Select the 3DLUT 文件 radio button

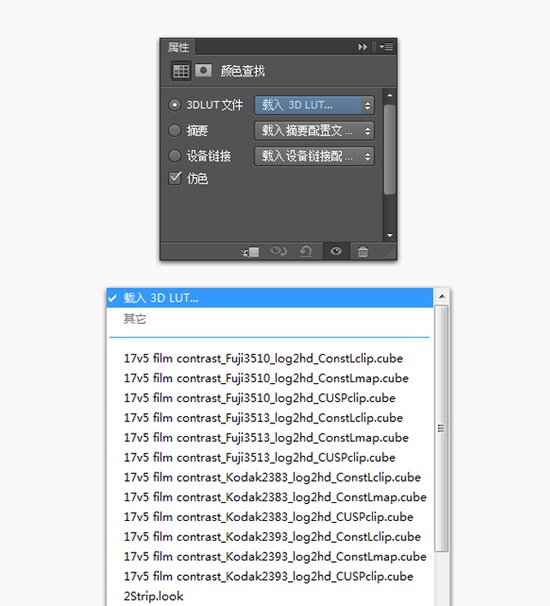(x=174, y=105)
